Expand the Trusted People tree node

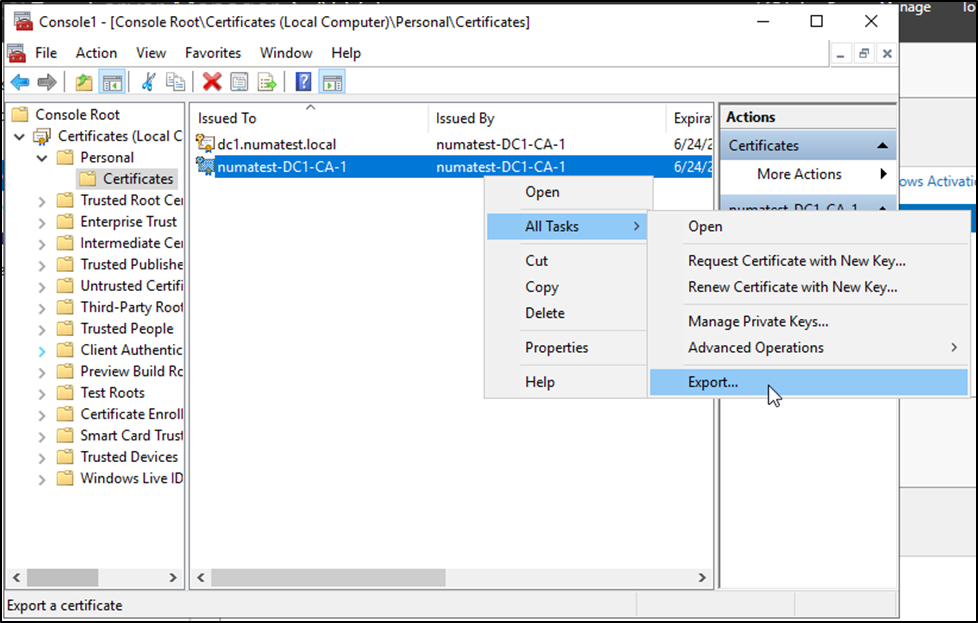pyautogui.click(x=42, y=329)
